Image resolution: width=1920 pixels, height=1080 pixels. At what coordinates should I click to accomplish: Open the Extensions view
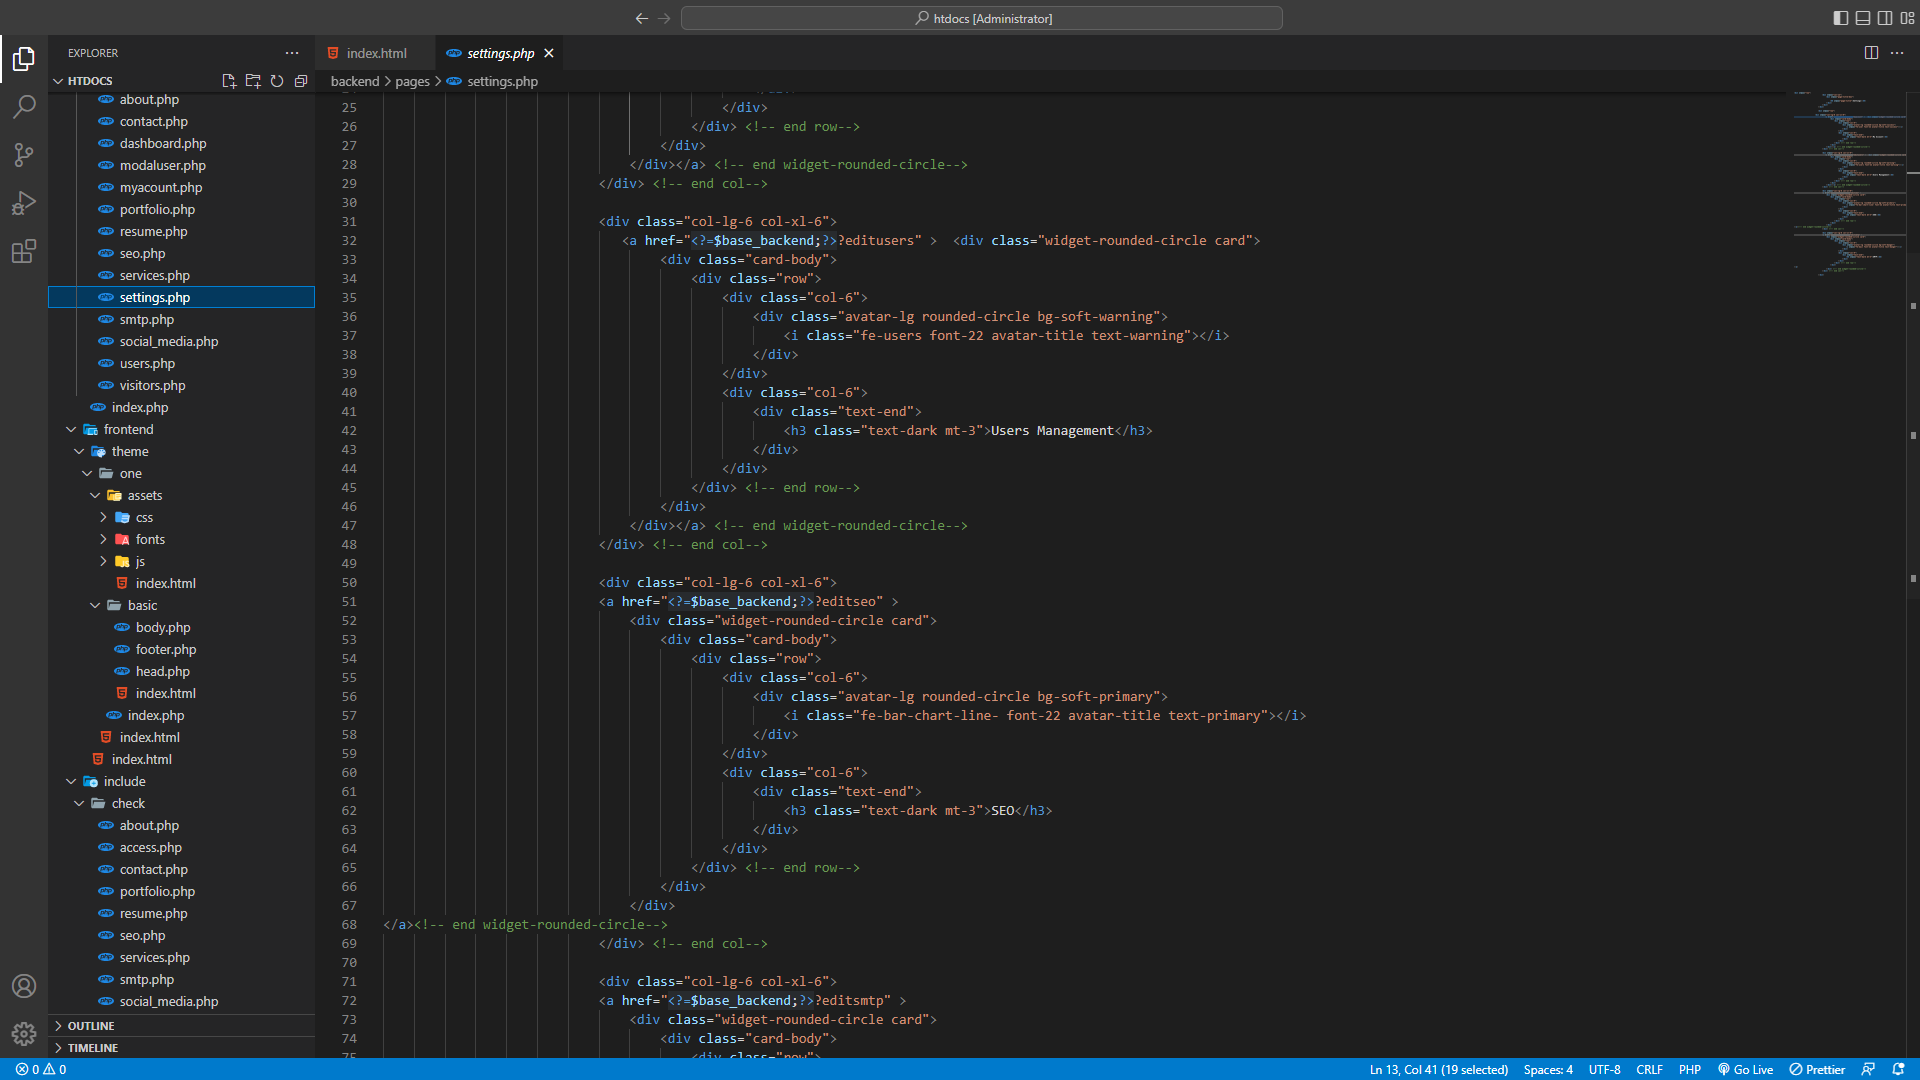(x=24, y=251)
